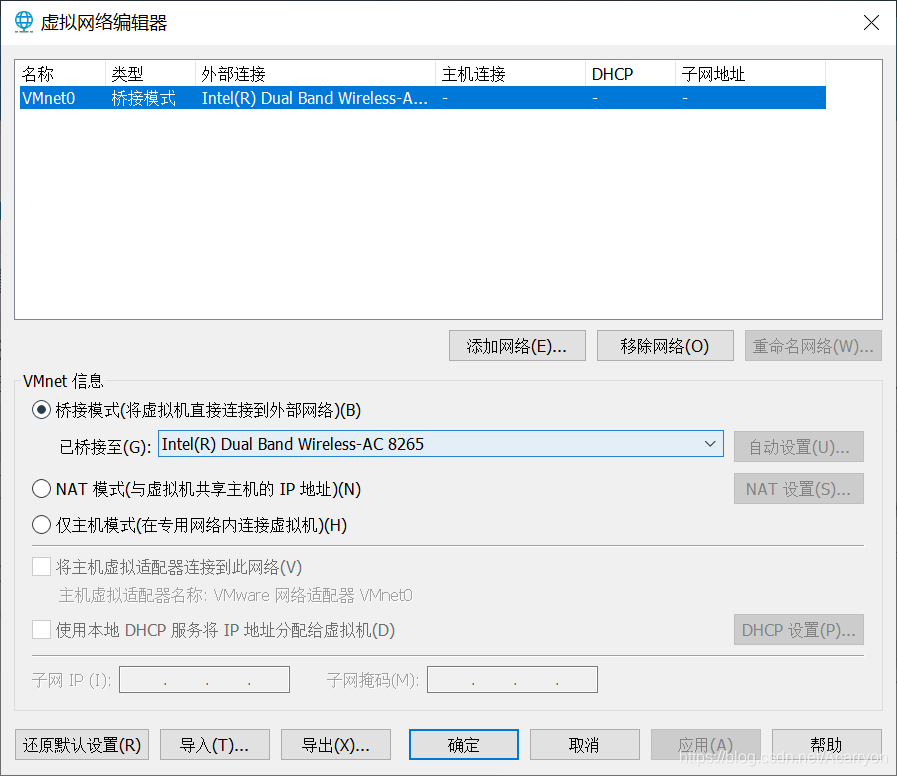This screenshot has width=897, height=776.
Task: Click the 自动设置(U)... button
Action: pos(799,446)
